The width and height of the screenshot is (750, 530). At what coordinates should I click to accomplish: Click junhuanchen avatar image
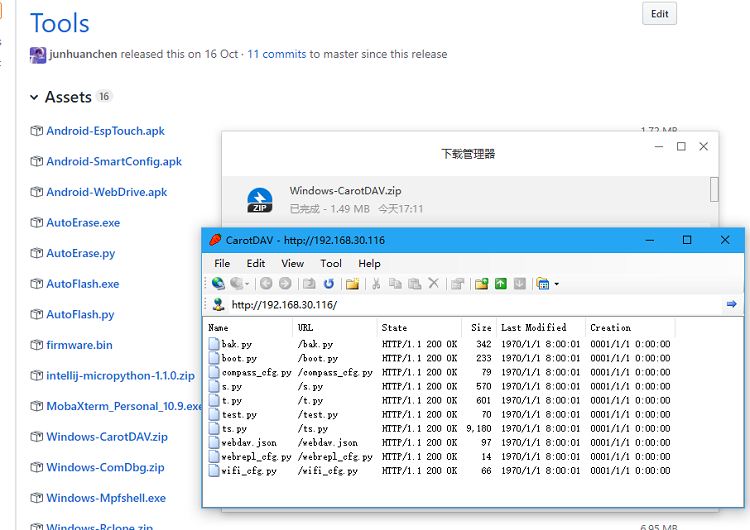click(38, 55)
